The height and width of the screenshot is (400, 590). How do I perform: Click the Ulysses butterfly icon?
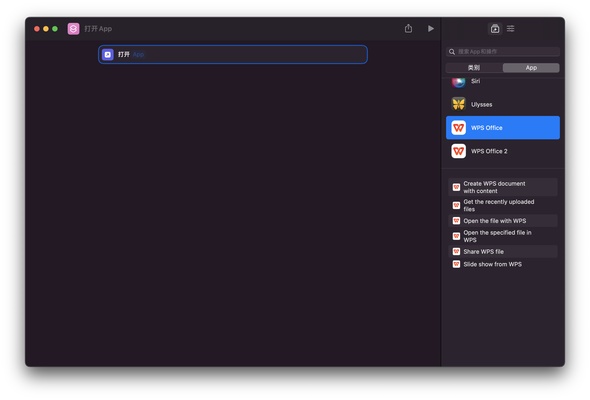pos(458,104)
